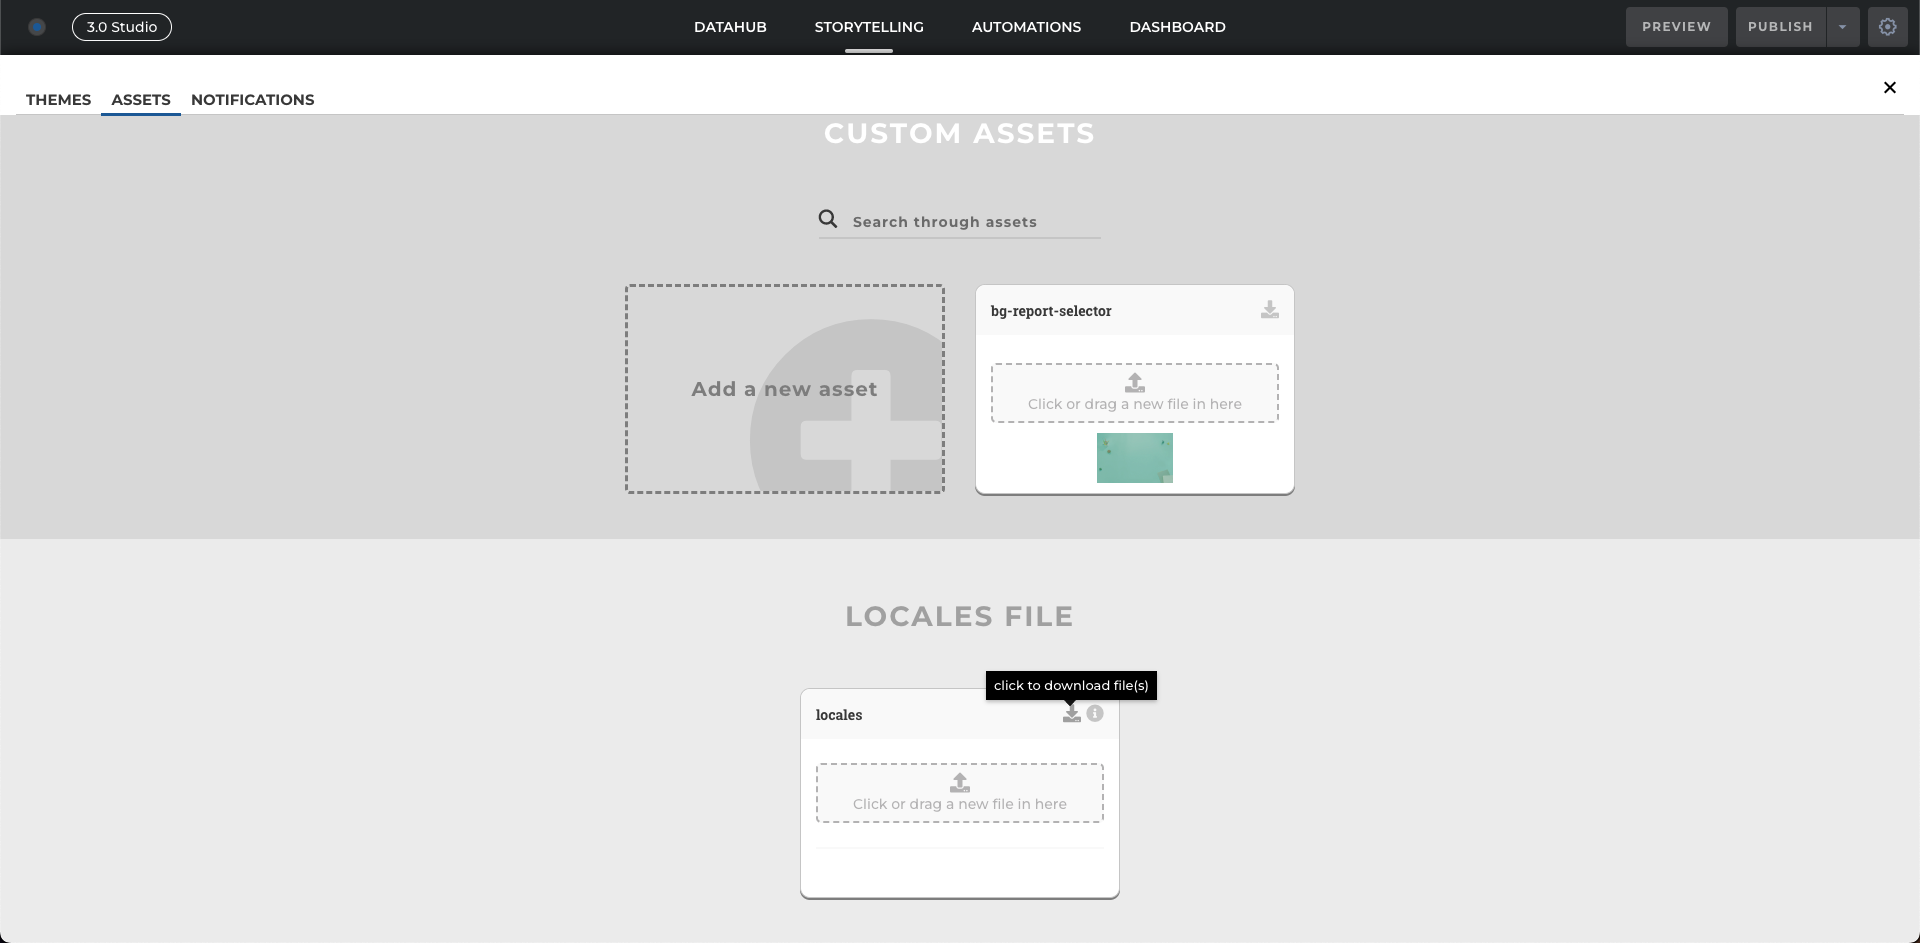The width and height of the screenshot is (1920, 943).
Task: Click the PUBLISH button
Action: pos(1779,27)
